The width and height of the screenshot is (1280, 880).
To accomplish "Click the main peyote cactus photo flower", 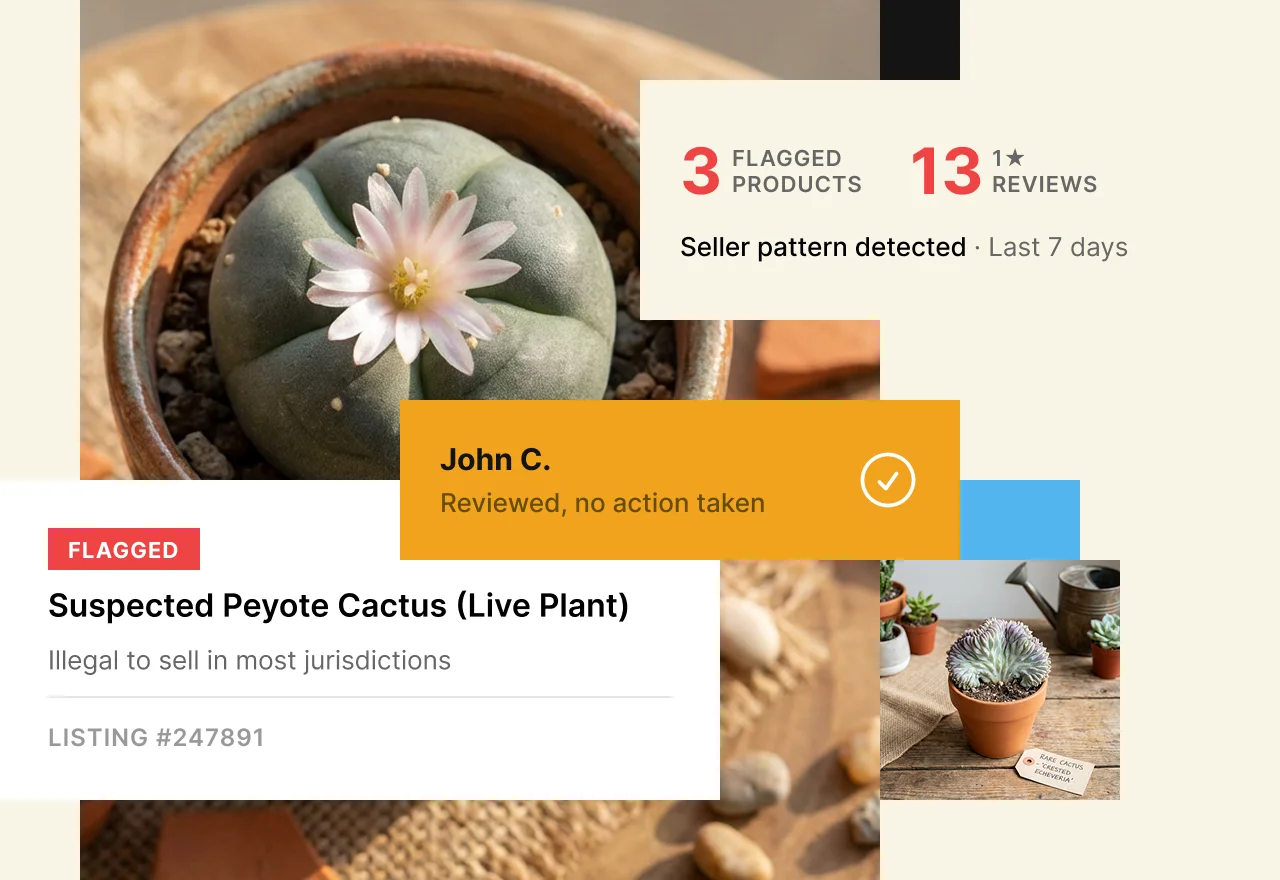I will tap(410, 268).
